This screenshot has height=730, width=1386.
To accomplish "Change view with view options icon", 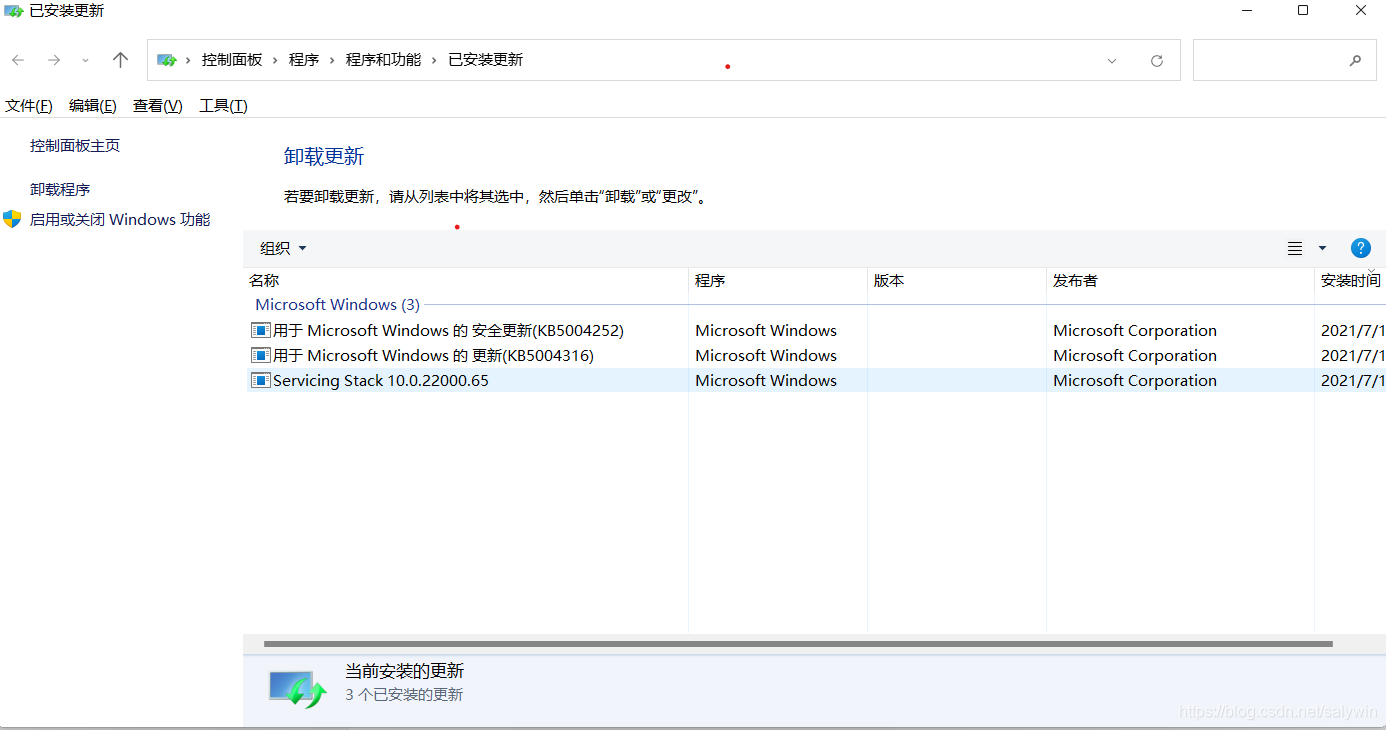I will coord(1295,248).
